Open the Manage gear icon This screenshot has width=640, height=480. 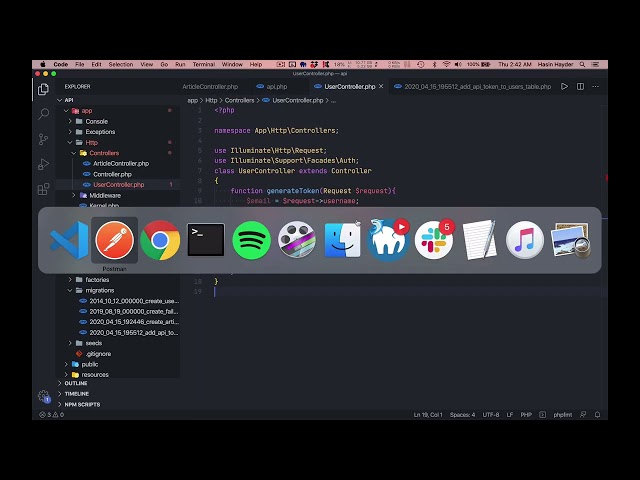tap(44, 396)
